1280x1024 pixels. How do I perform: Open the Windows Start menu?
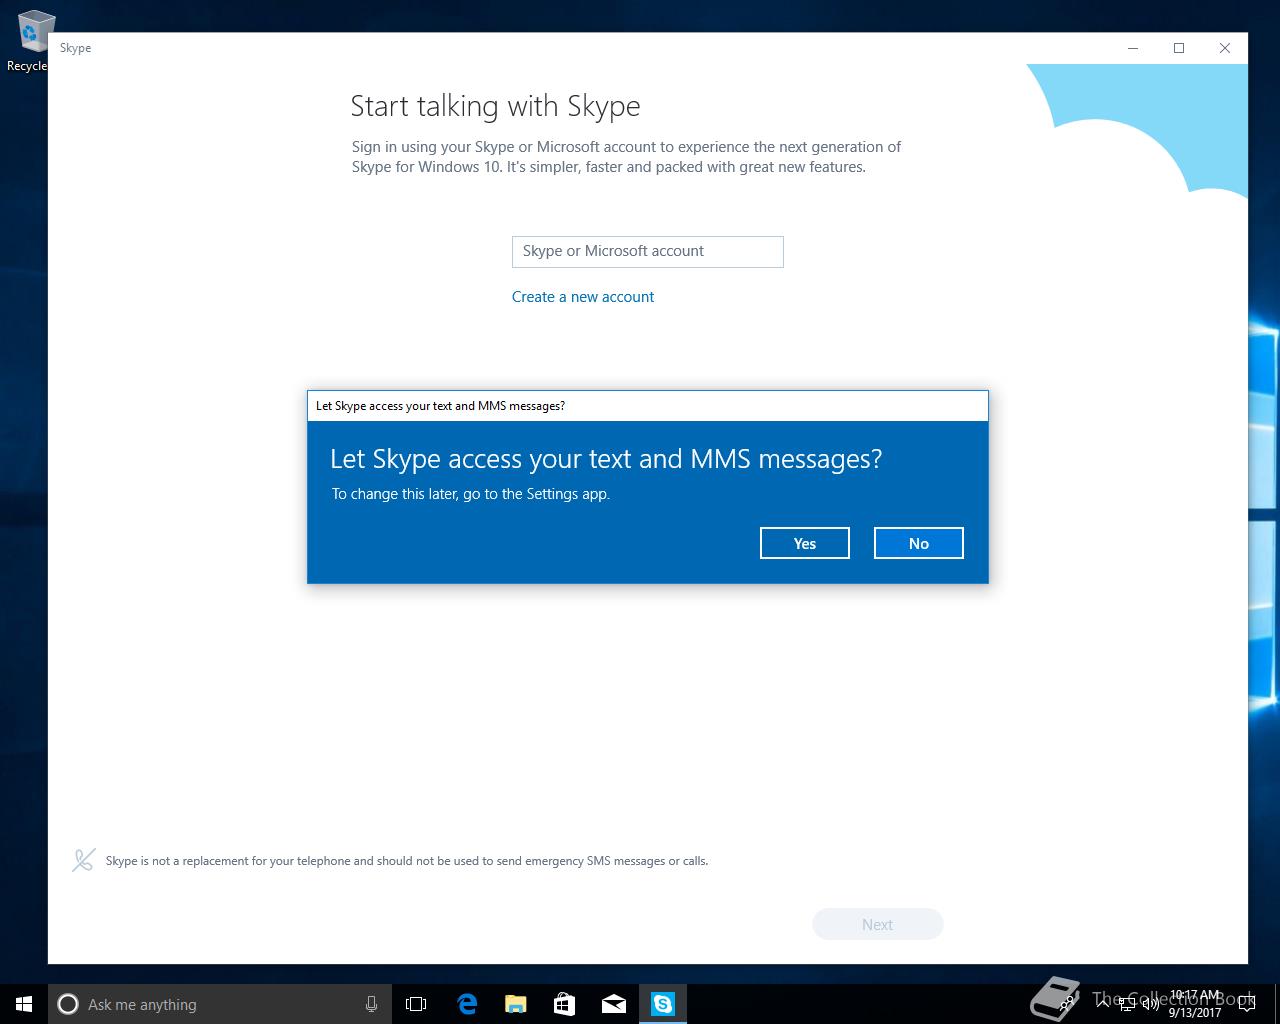[x=24, y=1004]
